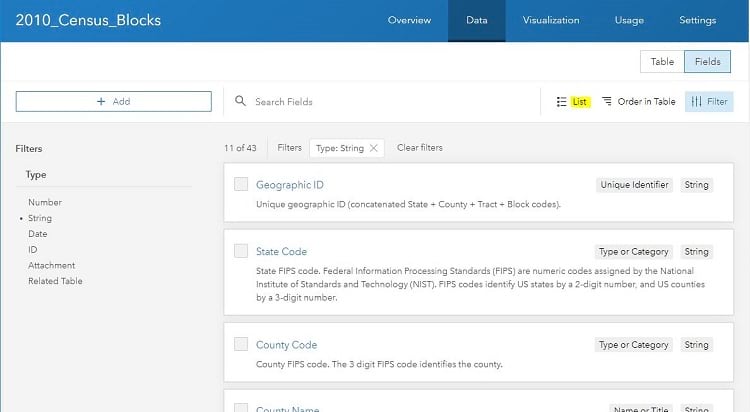750x412 pixels.
Task: Open the Geographic ID field link
Action: coord(289,185)
